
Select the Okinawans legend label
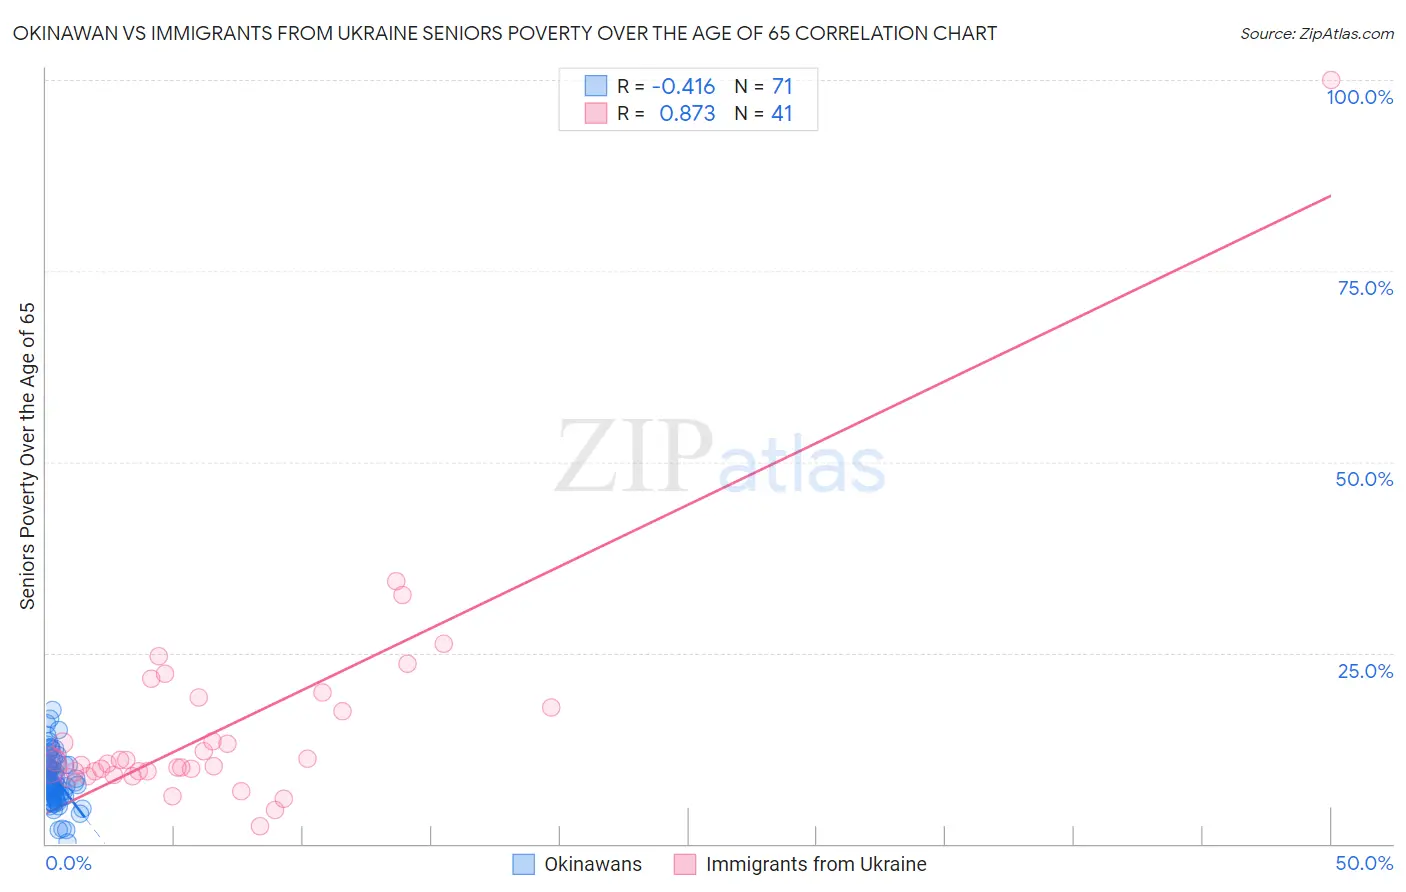593,864
